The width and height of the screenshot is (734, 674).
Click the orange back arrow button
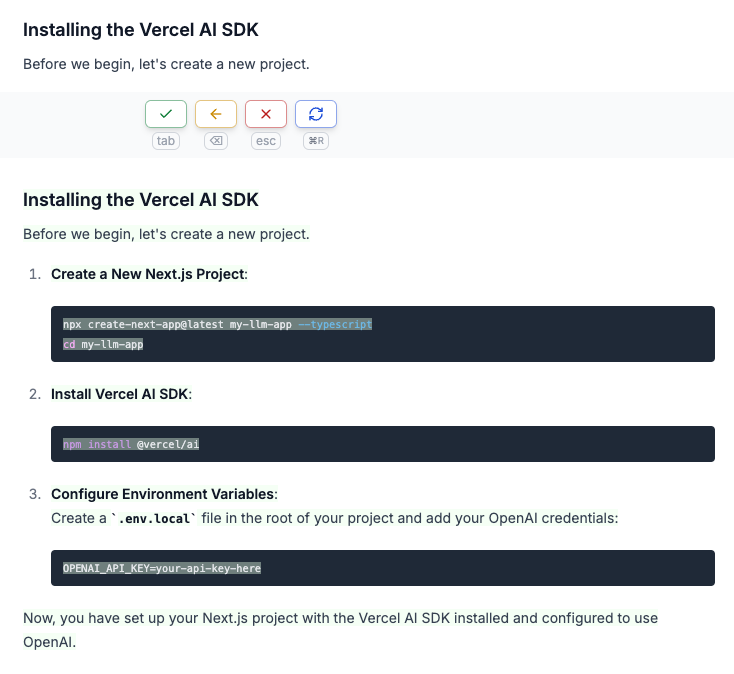coord(216,114)
